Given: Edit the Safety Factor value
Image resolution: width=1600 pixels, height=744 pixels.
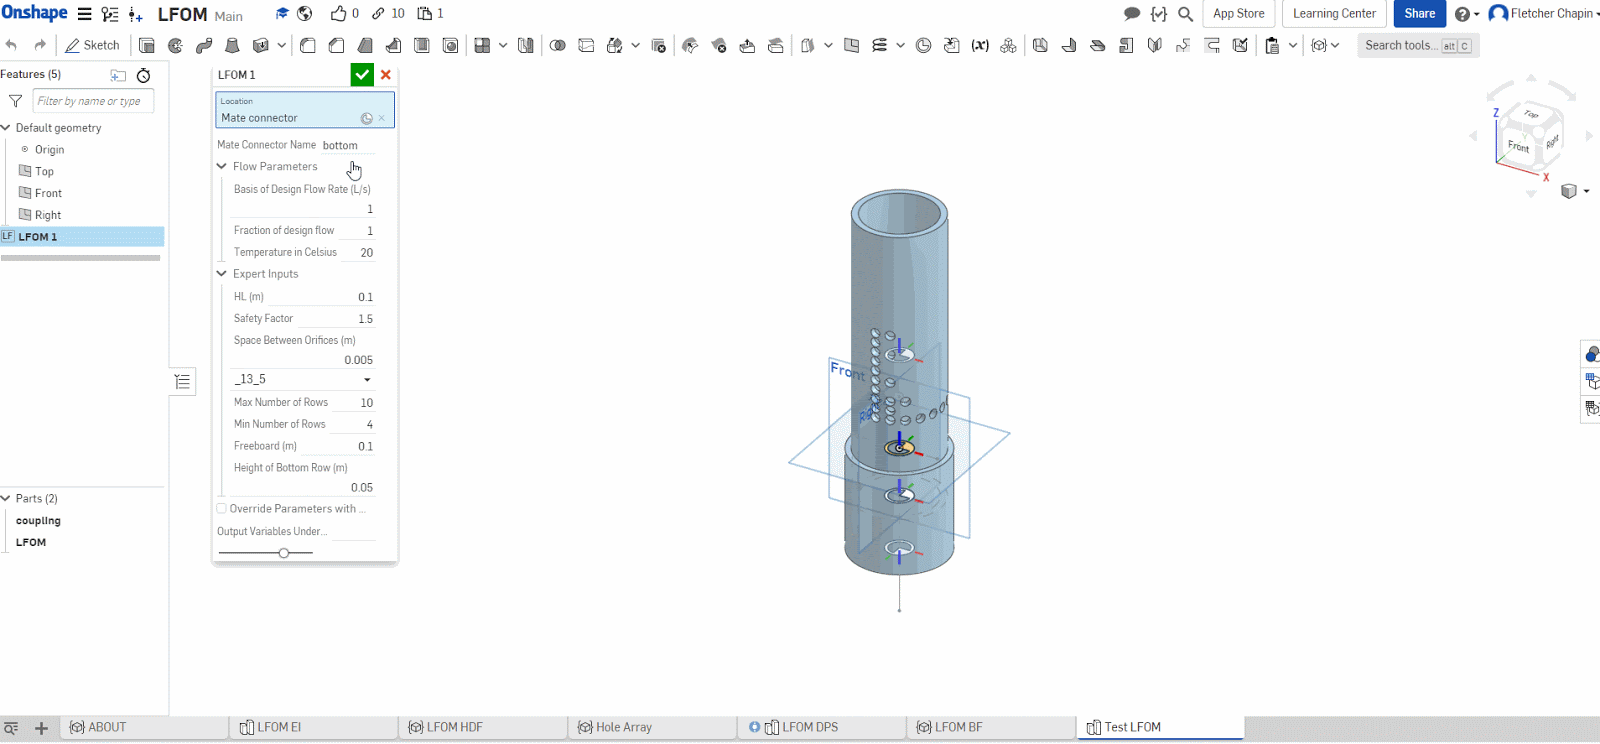Looking at the screenshot, I should point(337,319).
